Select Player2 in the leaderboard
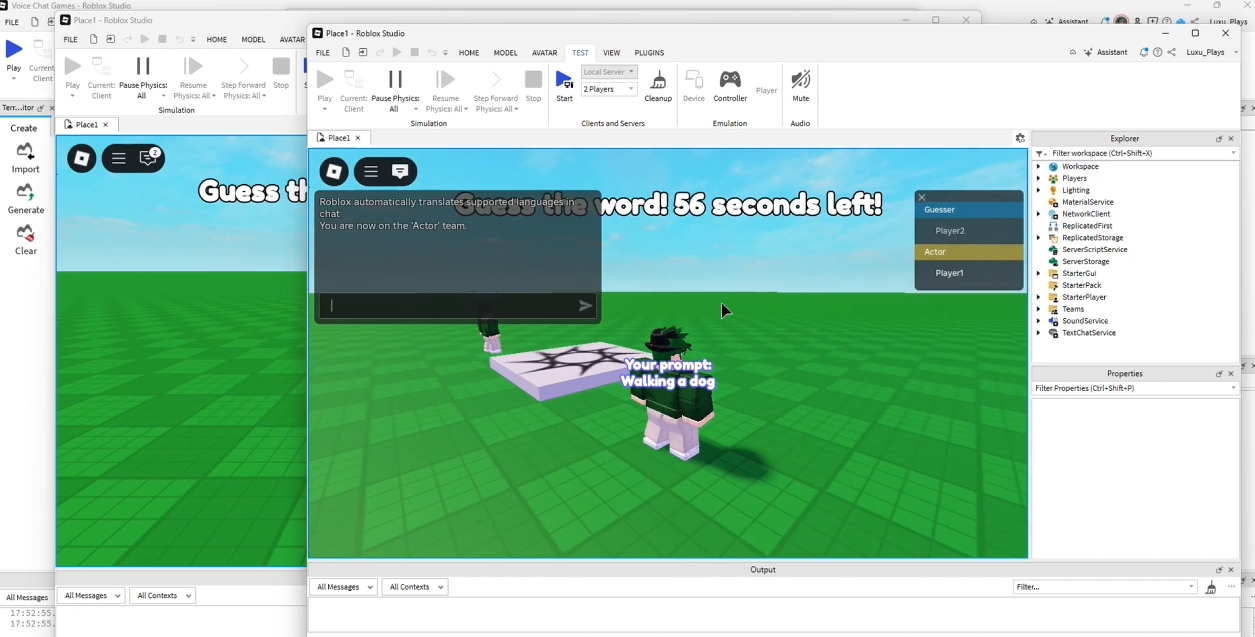Screen dimensions: 1255x637 969,231
